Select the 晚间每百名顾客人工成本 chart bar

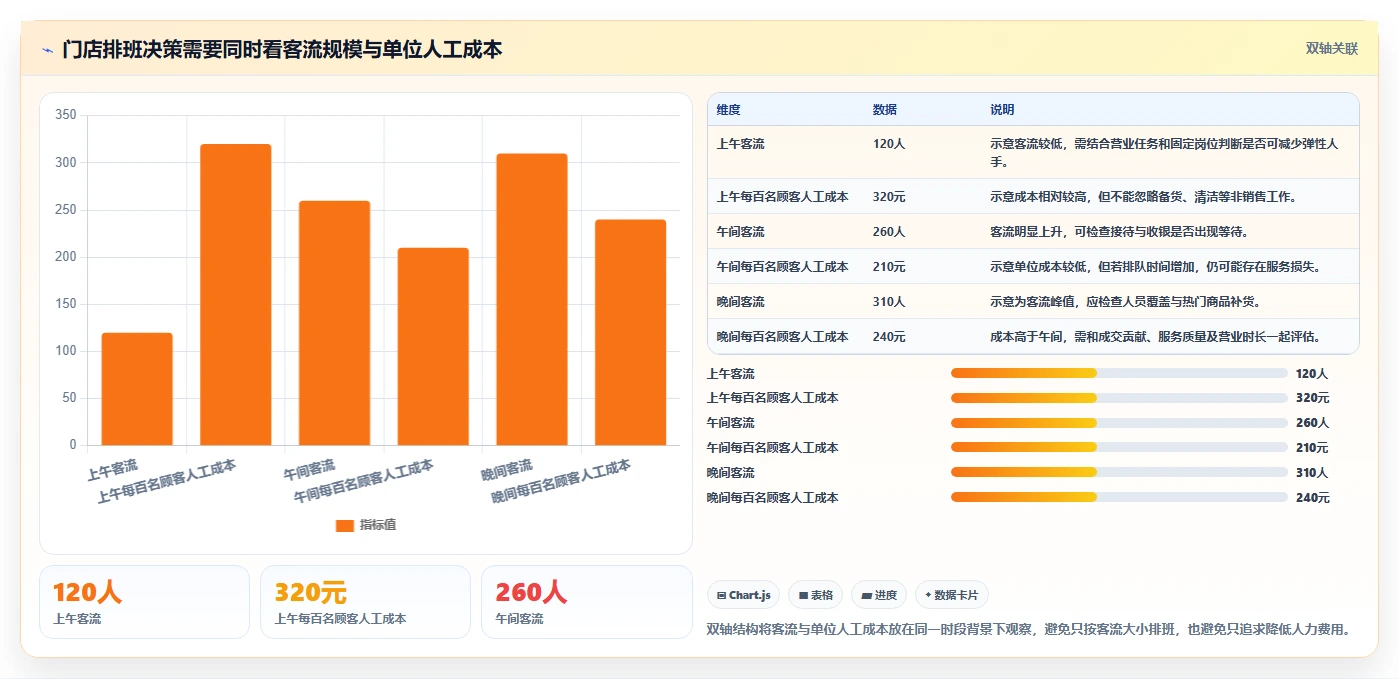[x=631, y=332]
